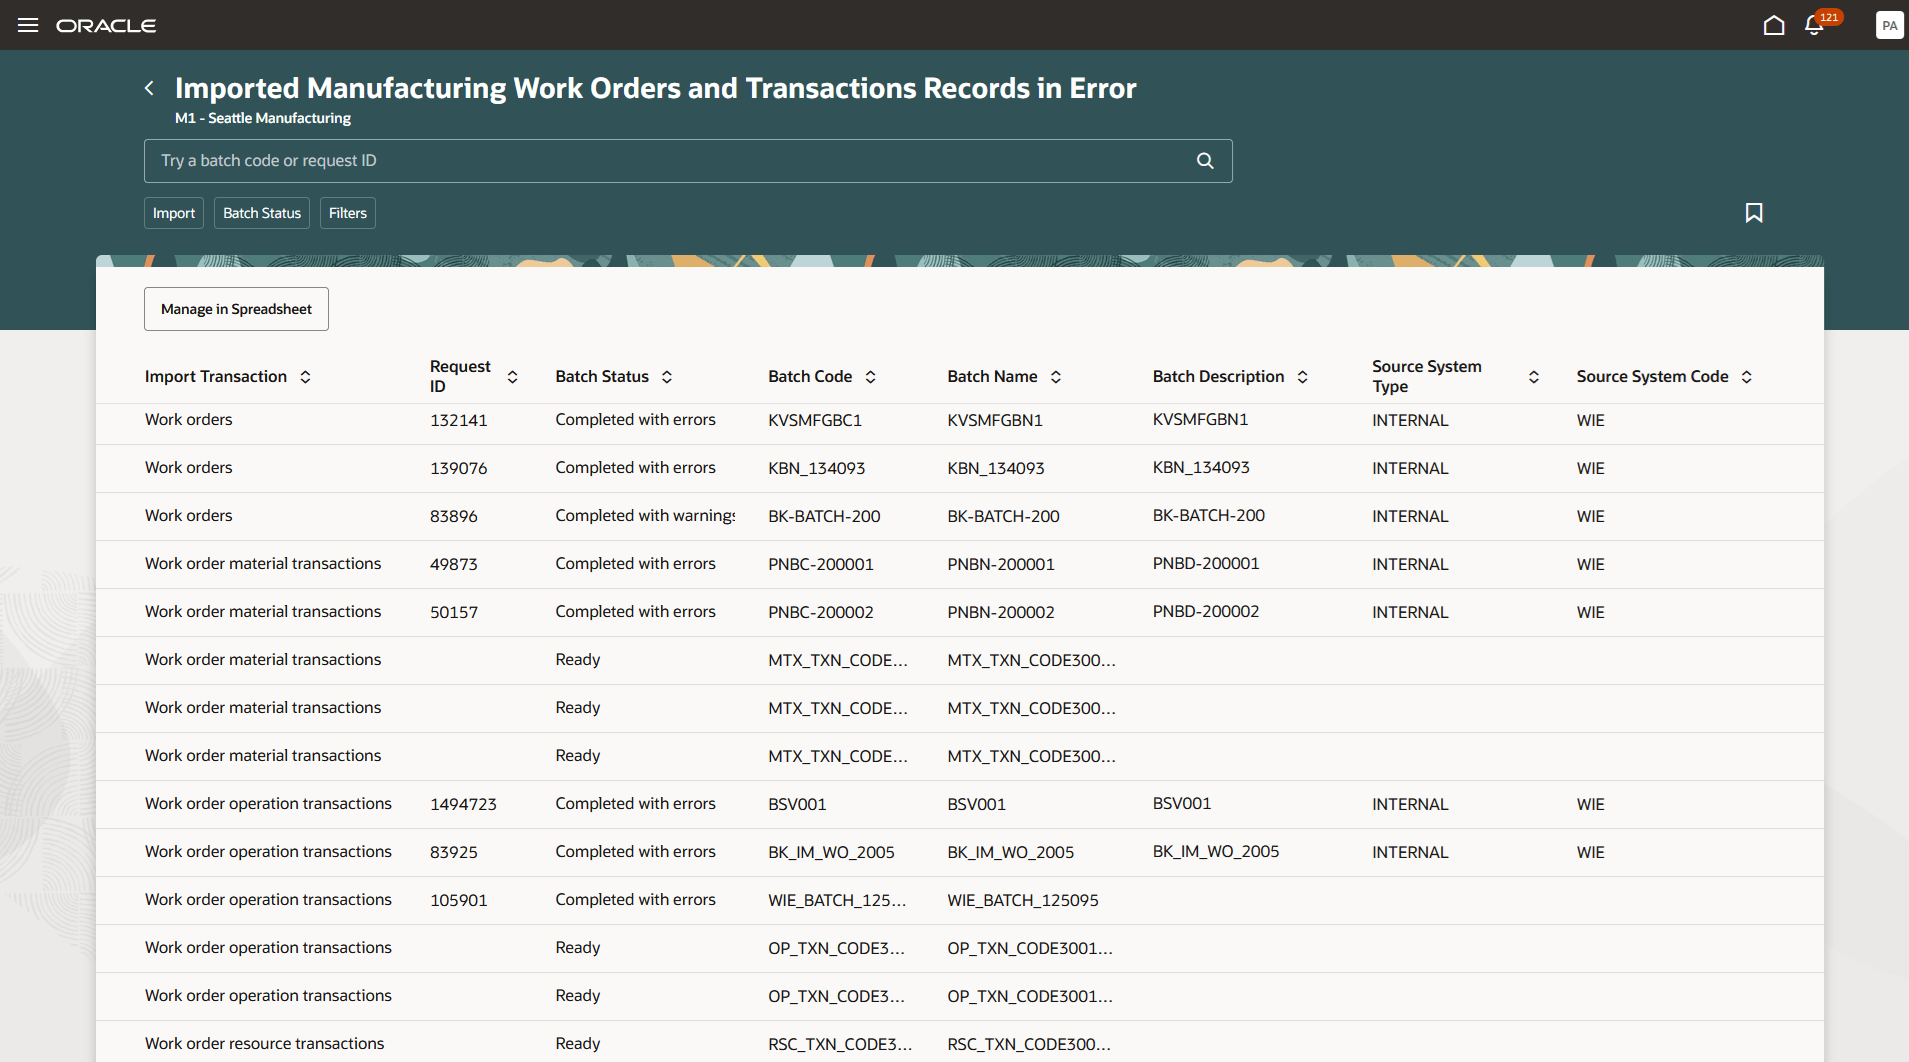Go back using the left arrow
Image resolution: width=1909 pixels, height=1062 pixels.
(149, 88)
